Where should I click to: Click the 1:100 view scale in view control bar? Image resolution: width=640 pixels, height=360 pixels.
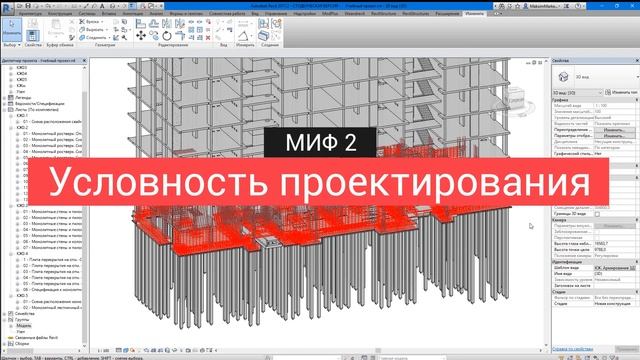click(103, 350)
